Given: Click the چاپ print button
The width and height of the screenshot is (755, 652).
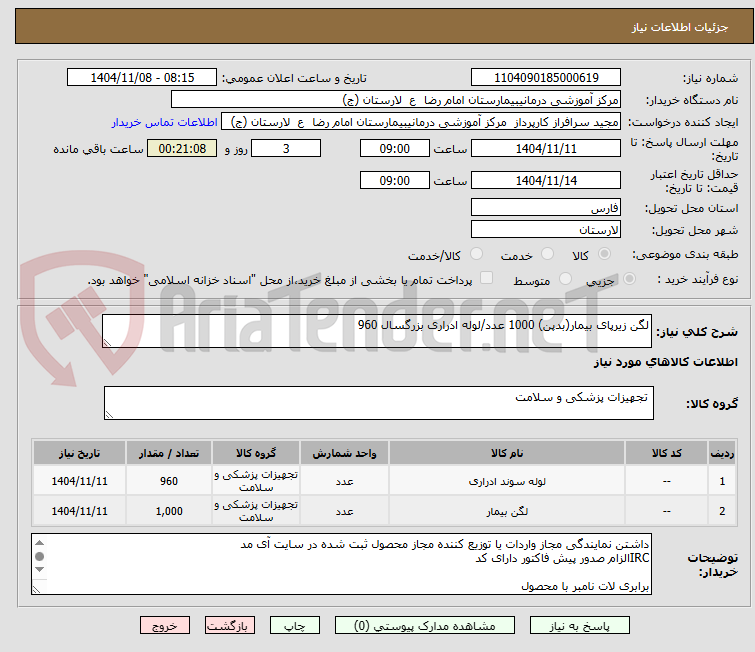Looking at the screenshot, I should [x=294, y=626].
